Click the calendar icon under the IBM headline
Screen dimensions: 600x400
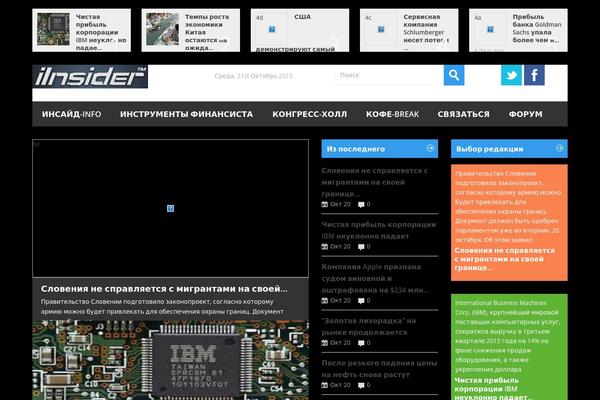pyautogui.click(x=324, y=247)
